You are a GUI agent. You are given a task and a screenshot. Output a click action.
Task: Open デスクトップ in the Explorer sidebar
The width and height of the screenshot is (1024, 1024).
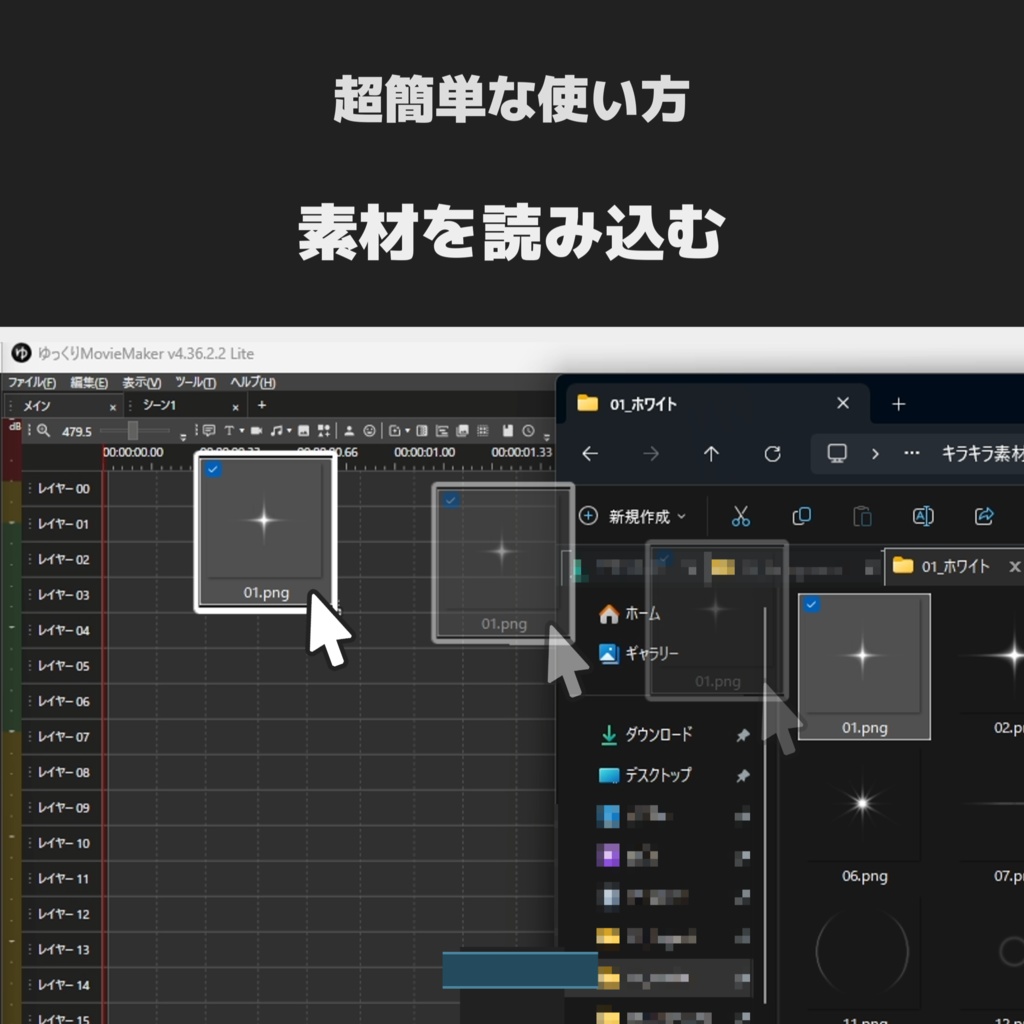click(645, 775)
